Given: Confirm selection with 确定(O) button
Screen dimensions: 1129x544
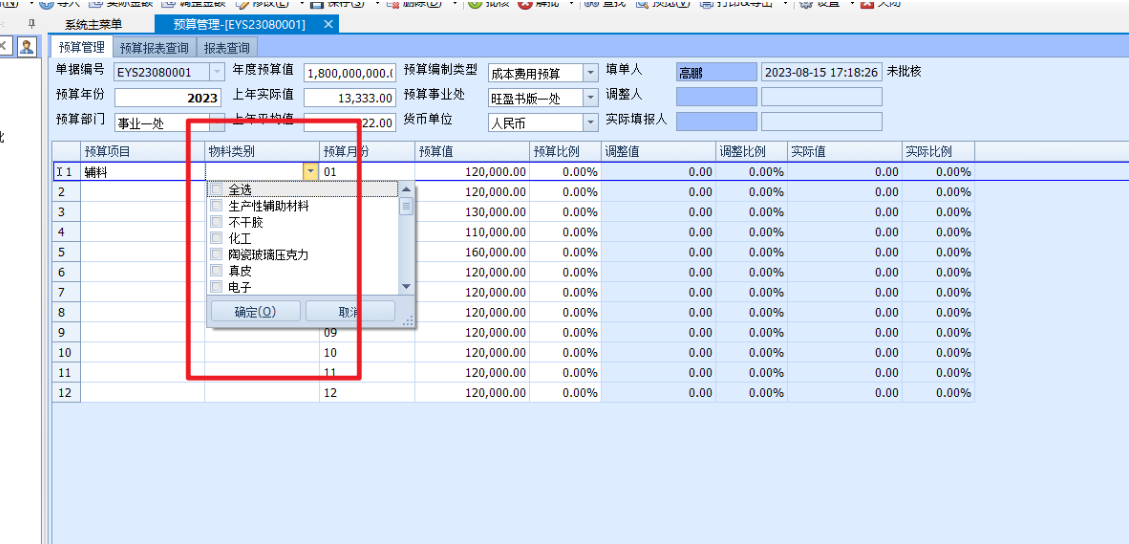Looking at the screenshot, I should 255,311.
